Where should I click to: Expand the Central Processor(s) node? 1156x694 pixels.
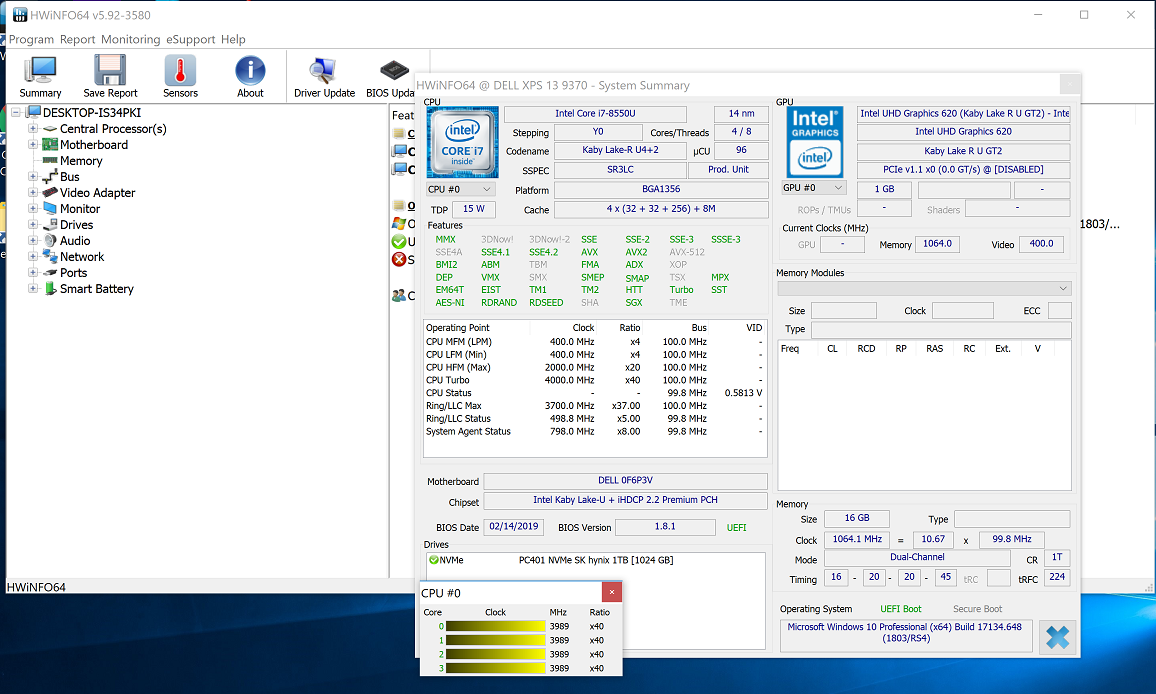point(32,128)
